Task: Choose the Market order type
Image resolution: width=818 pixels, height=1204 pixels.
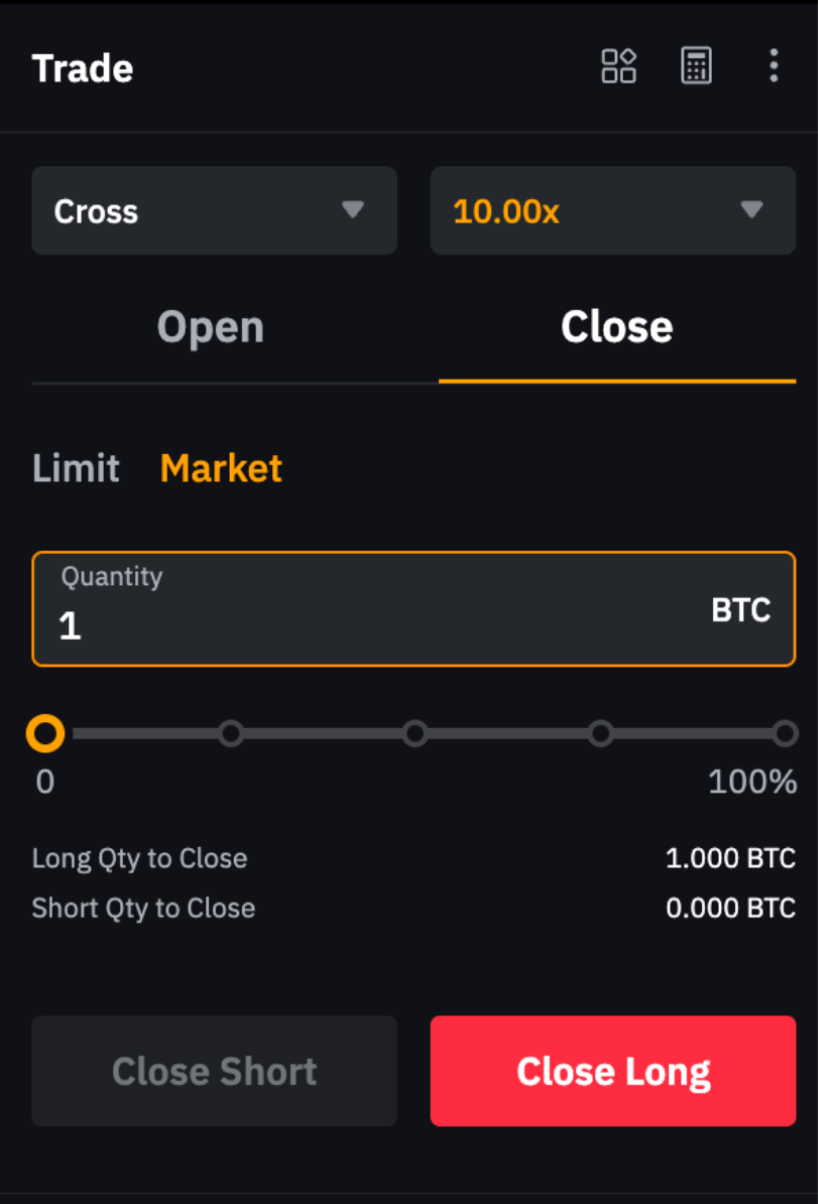Action: [221, 468]
